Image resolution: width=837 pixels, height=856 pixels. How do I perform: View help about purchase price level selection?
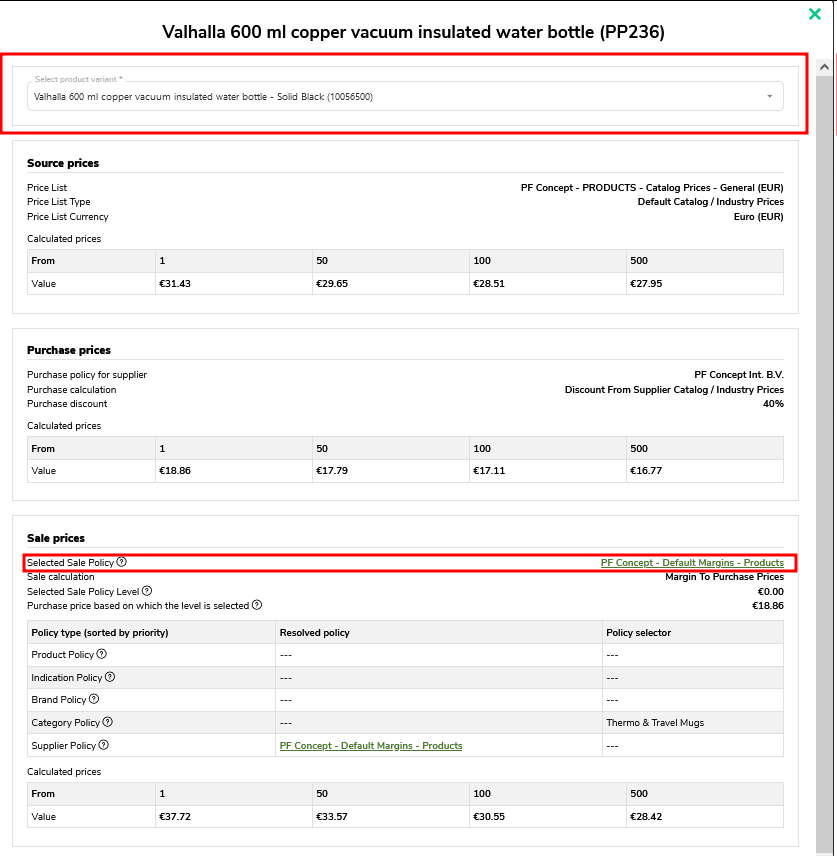[x=258, y=605]
